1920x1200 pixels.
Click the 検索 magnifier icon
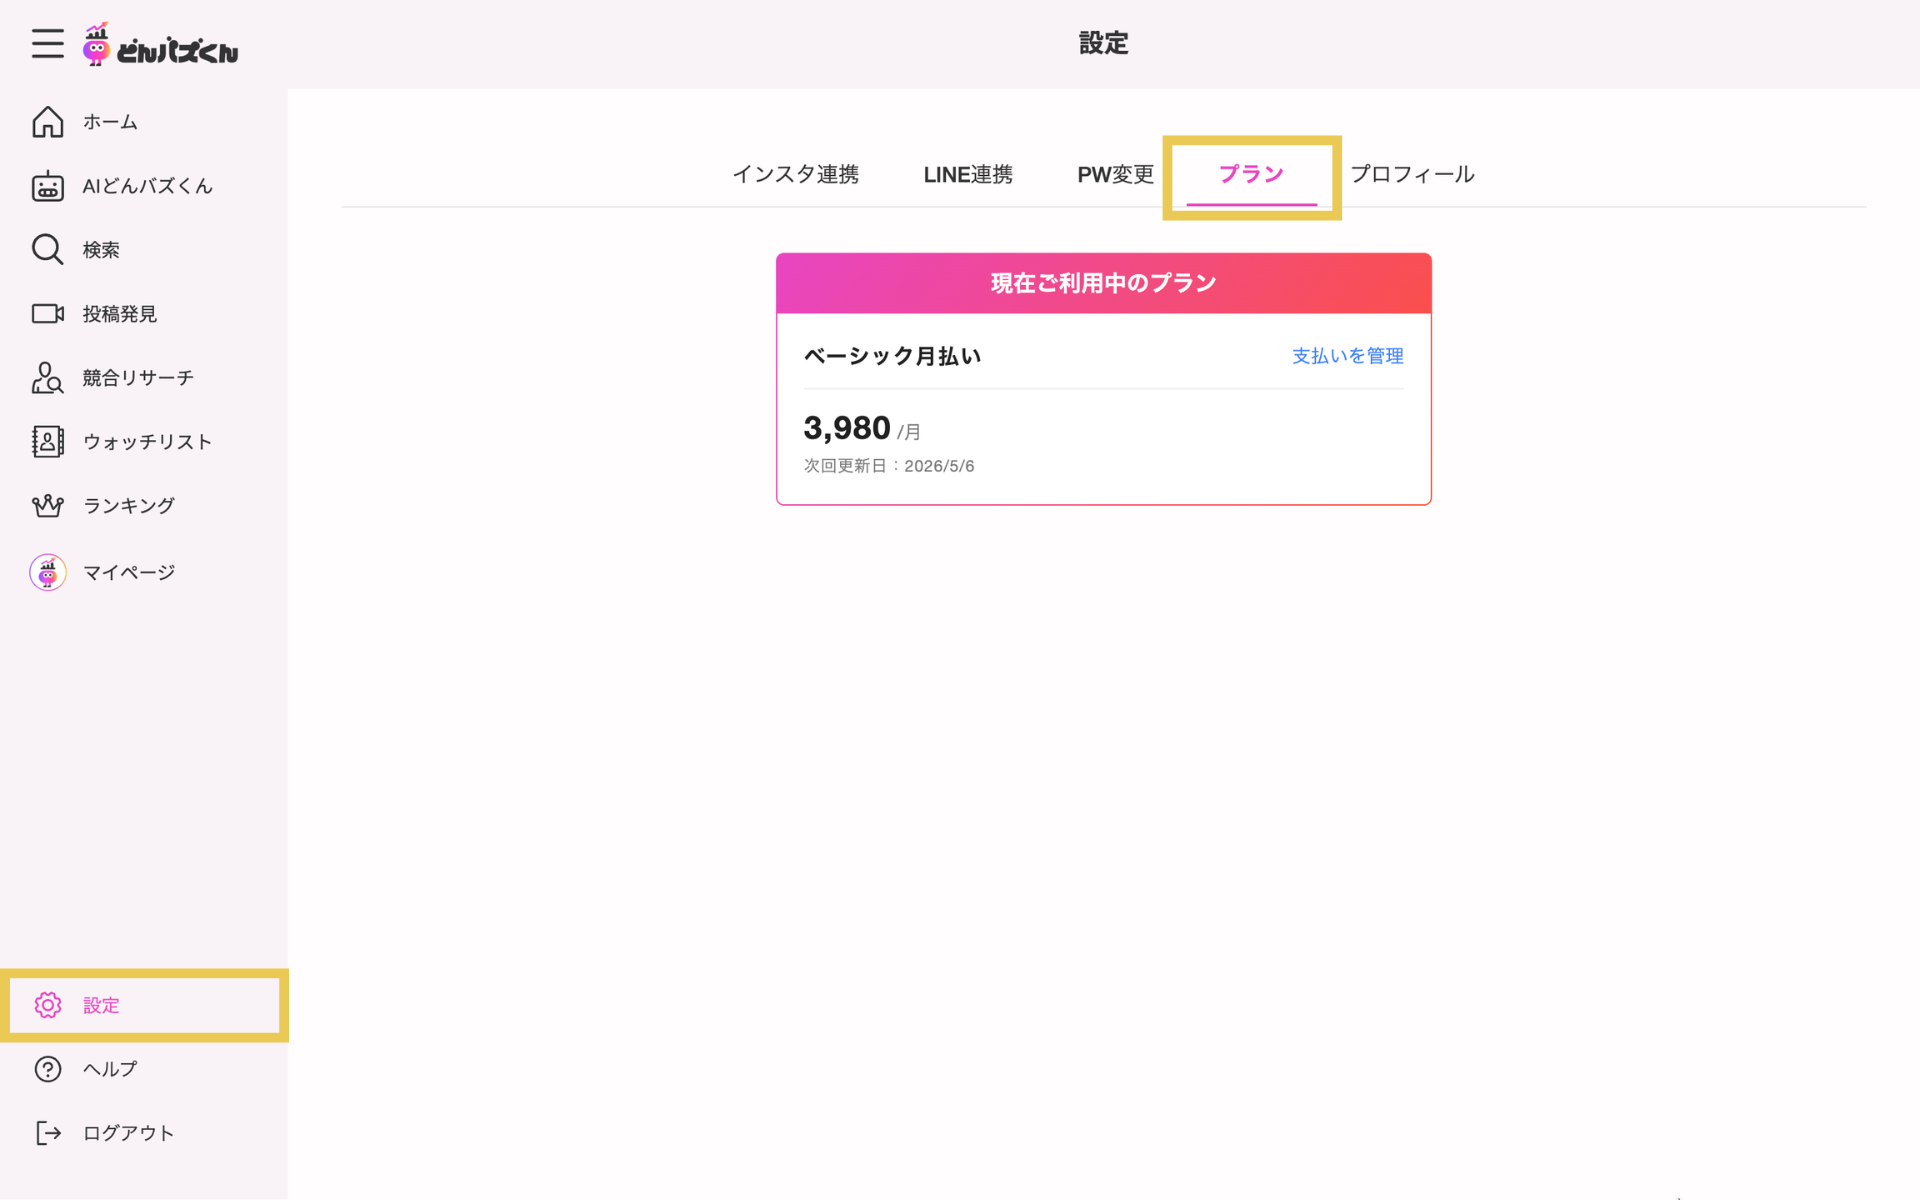coord(48,250)
